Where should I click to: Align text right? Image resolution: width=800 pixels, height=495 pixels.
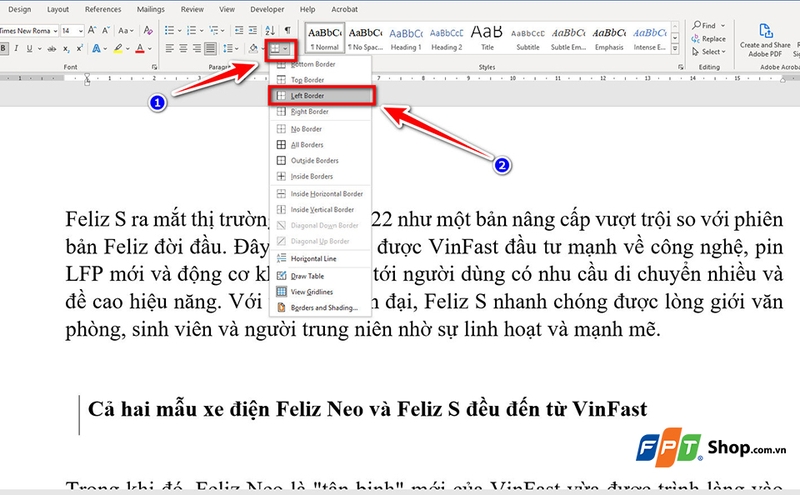[x=196, y=49]
